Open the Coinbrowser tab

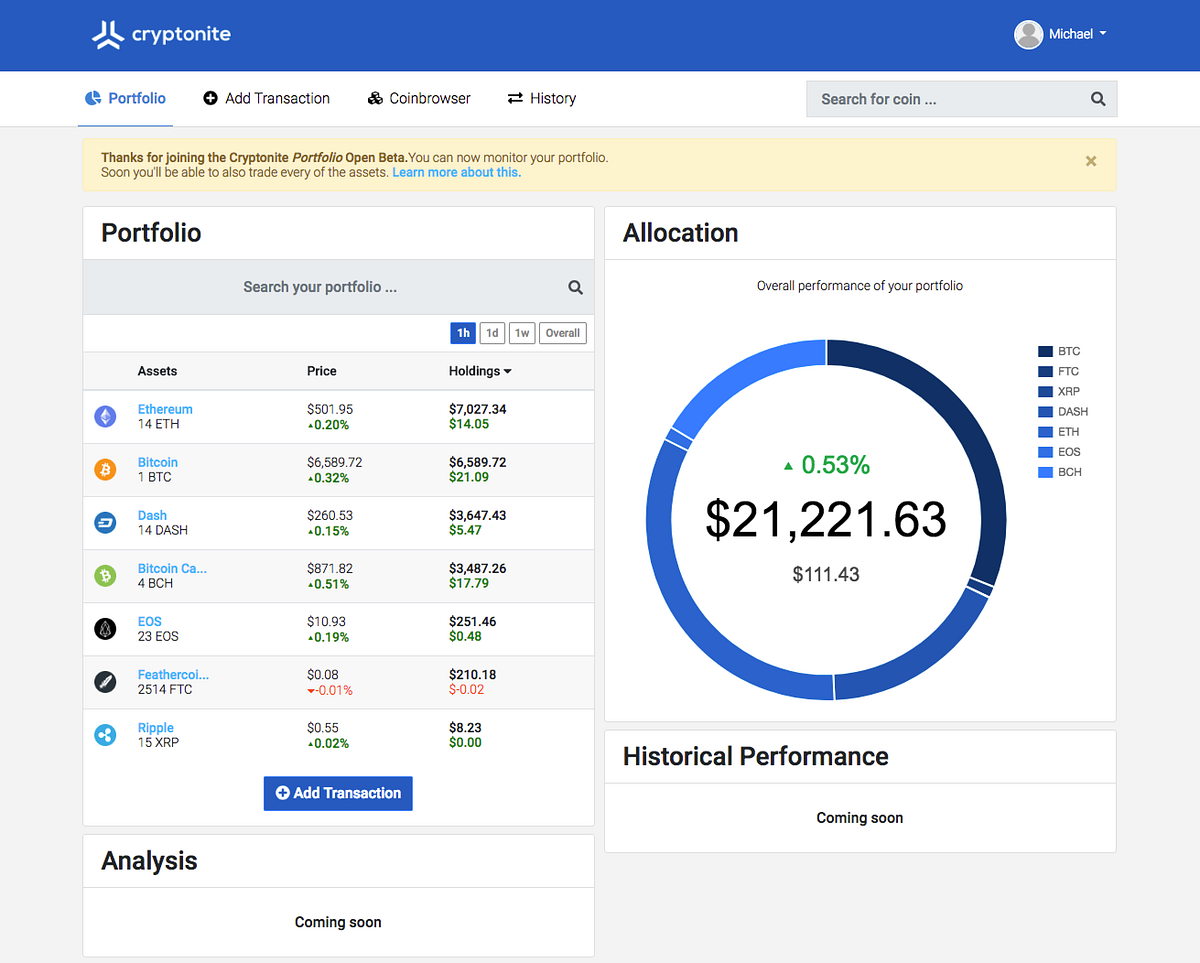pyautogui.click(x=419, y=98)
